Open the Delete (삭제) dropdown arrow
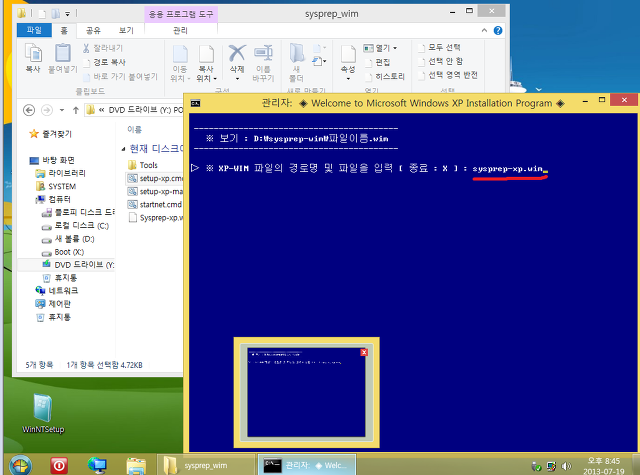The width and height of the screenshot is (640, 475). click(x=237, y=78)
